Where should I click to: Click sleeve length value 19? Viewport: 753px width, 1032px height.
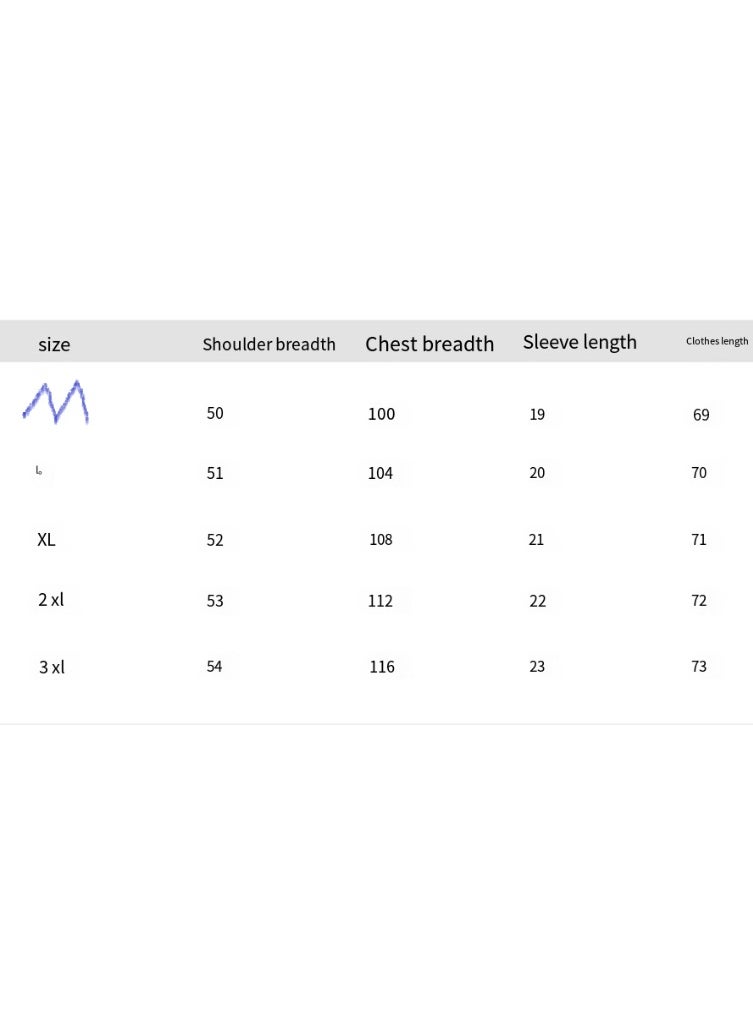pos(537,415)
